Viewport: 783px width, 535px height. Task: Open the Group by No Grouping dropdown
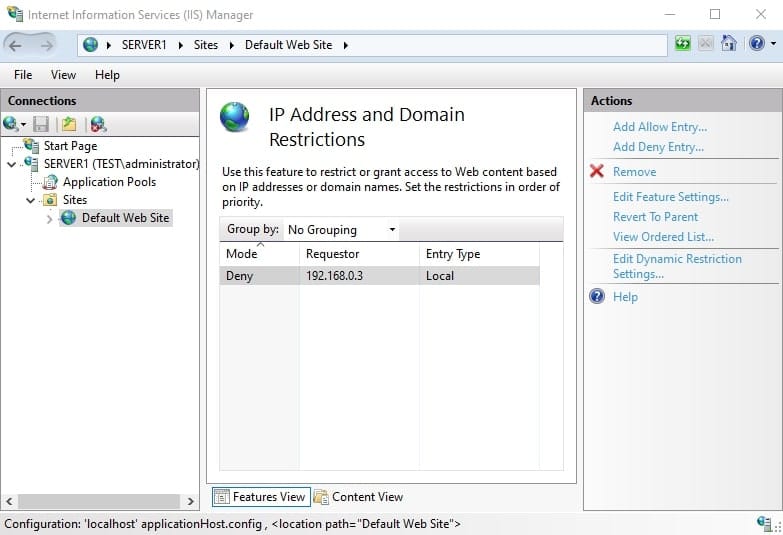[x=342, y=230]
